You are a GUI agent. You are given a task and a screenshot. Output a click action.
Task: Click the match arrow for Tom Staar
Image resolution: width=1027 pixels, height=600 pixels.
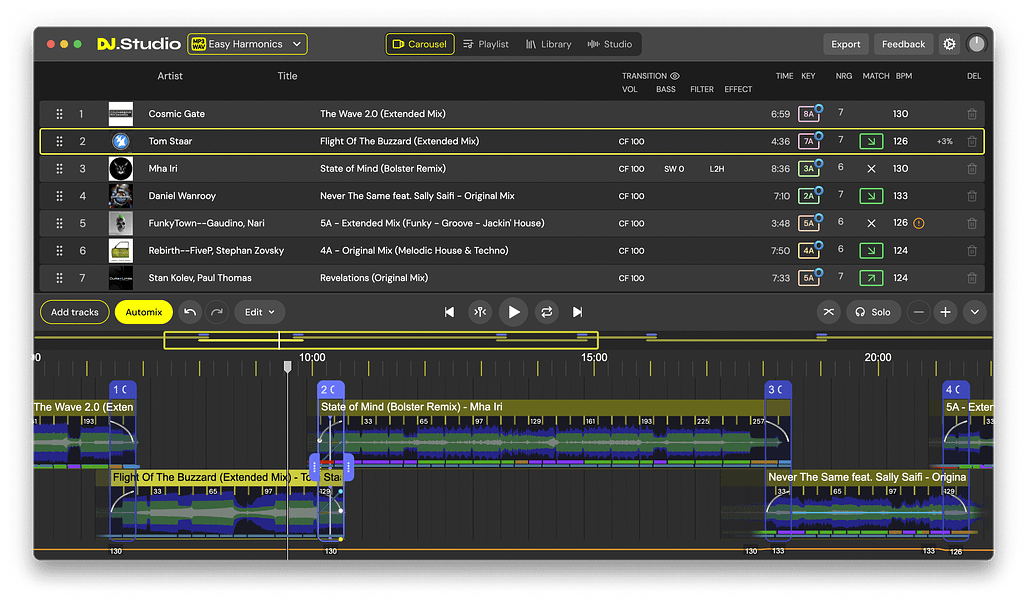[x=871, y=141]
